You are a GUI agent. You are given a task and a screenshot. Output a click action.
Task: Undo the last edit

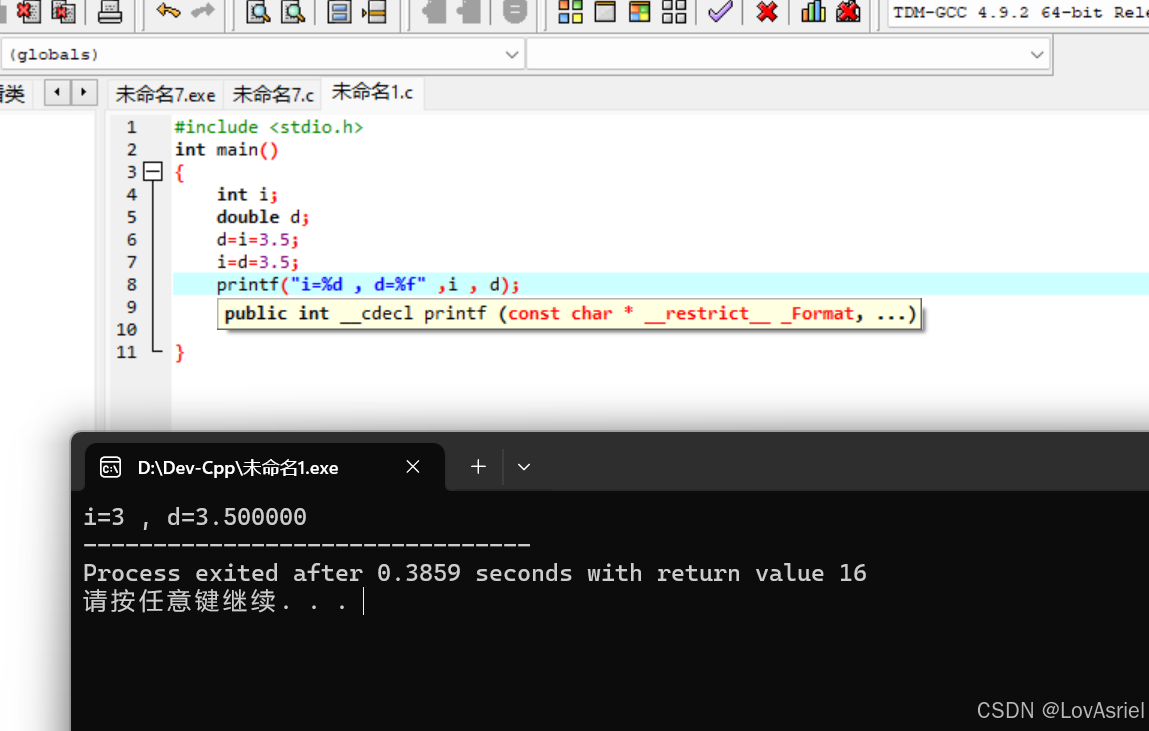coord(169,10)
